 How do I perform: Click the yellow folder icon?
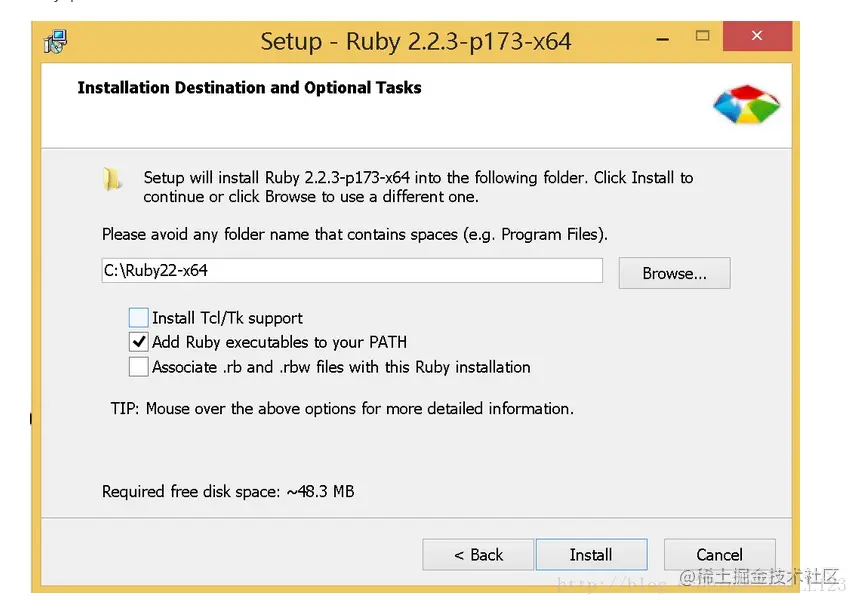(x=112, y=180)
